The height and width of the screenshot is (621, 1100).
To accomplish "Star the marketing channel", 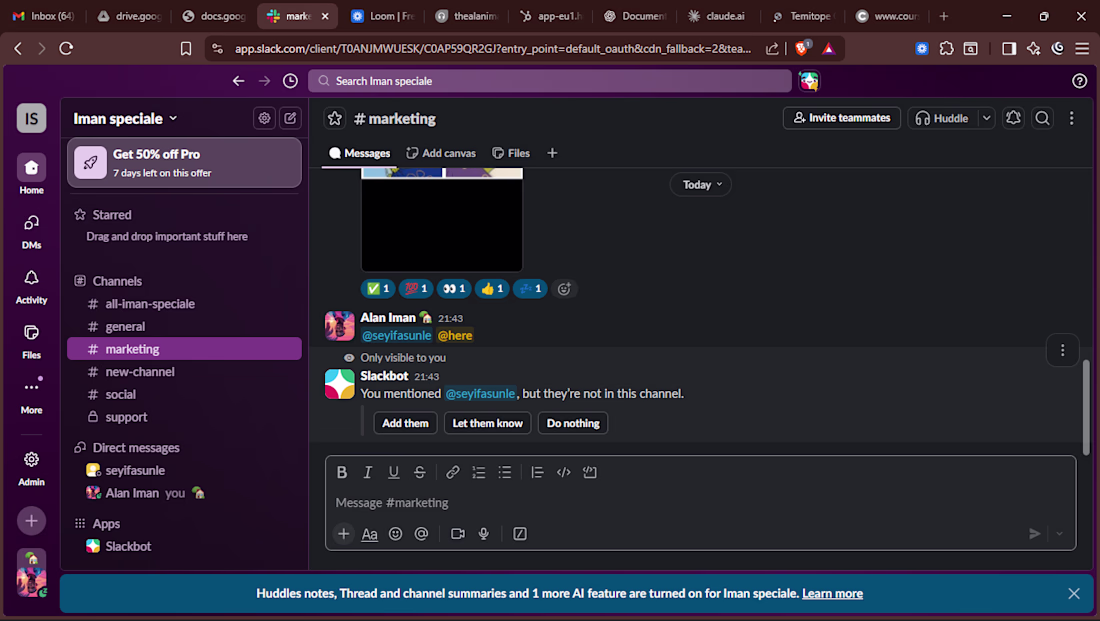I will [335, 119].
